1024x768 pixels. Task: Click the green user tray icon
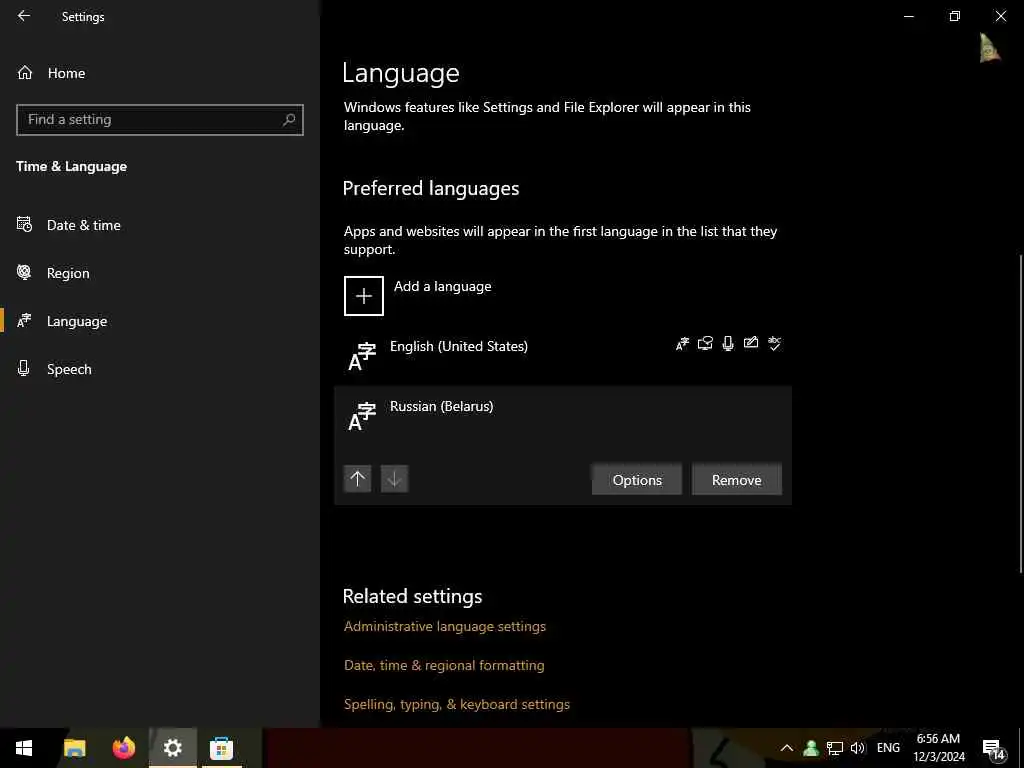[810, 748]
